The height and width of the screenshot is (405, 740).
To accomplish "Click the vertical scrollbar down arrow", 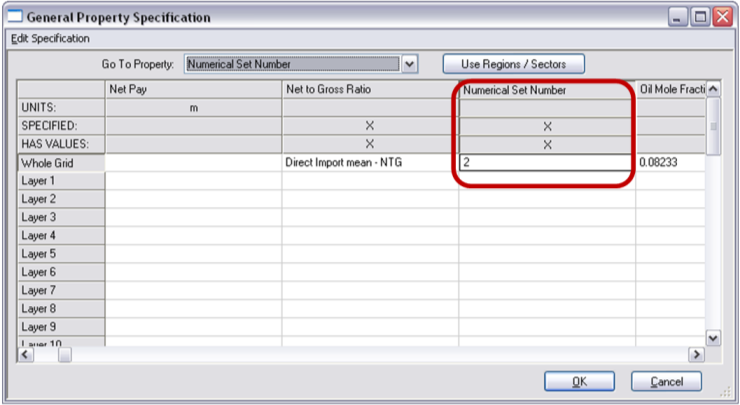I will tap(713, 339).
